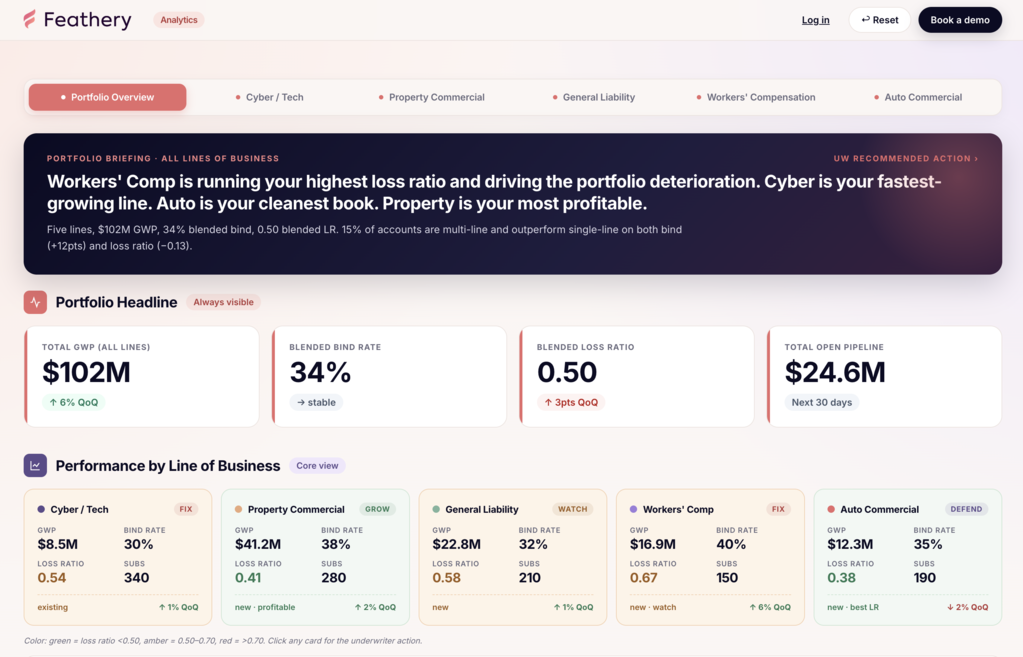Click the Feathery feather logo icon
Image resolution: width=1023 pixels, height=657 pixels.
(29, 19)
